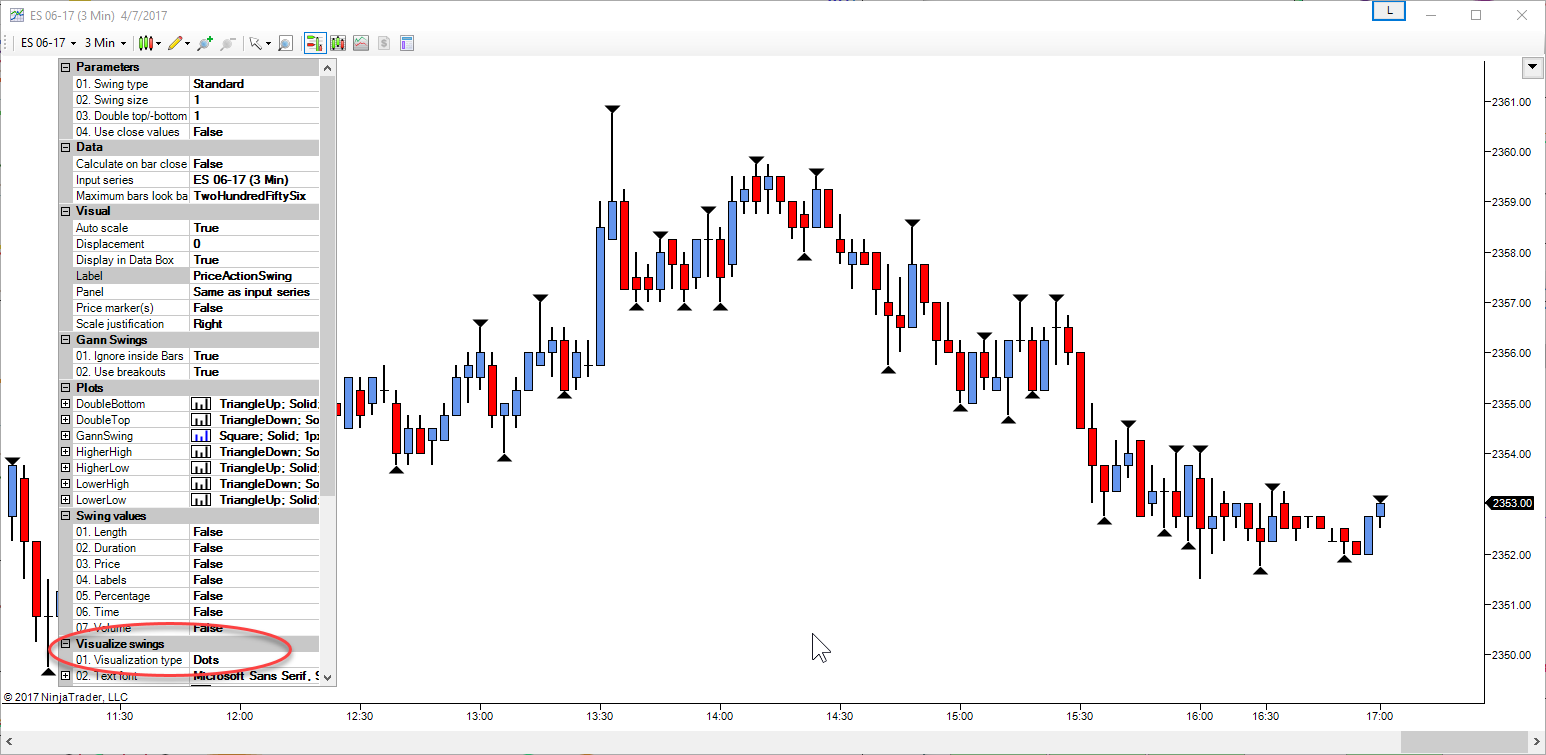Click the Visualization type Dots value
1546x755 pixels.
click(x=255, y=660)
